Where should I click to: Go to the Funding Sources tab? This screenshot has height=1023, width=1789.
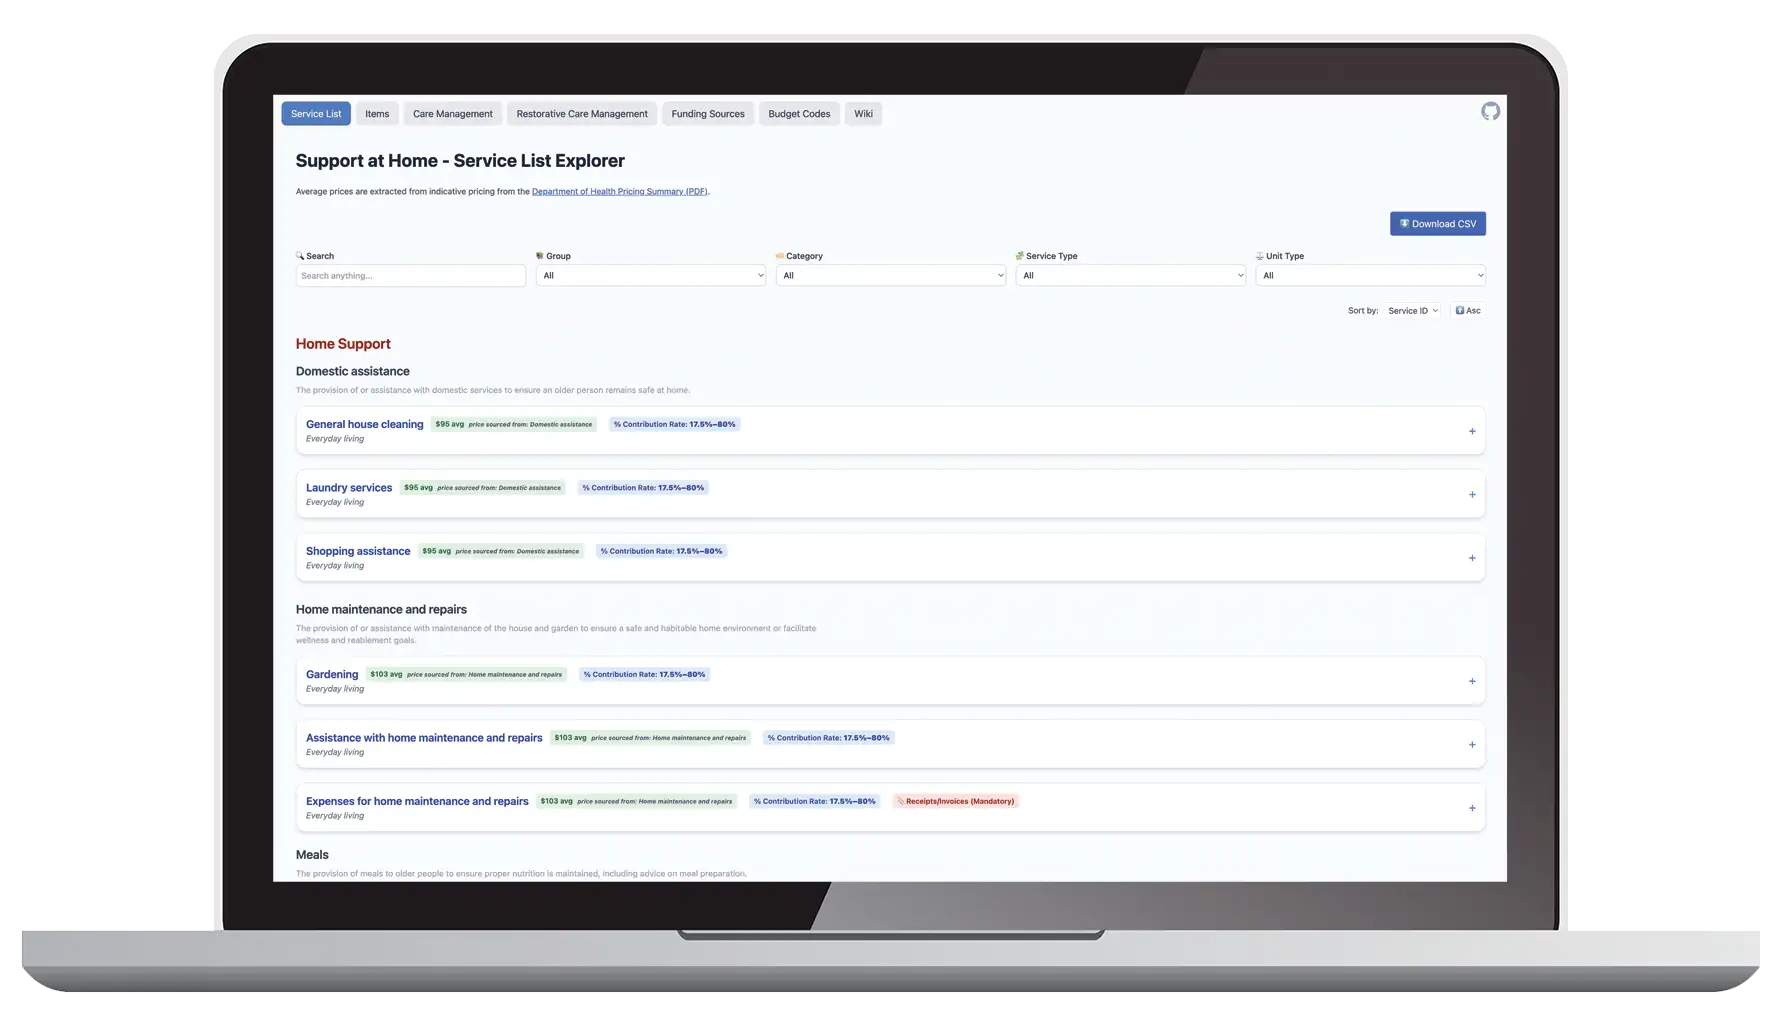click(x=707, y=114)
